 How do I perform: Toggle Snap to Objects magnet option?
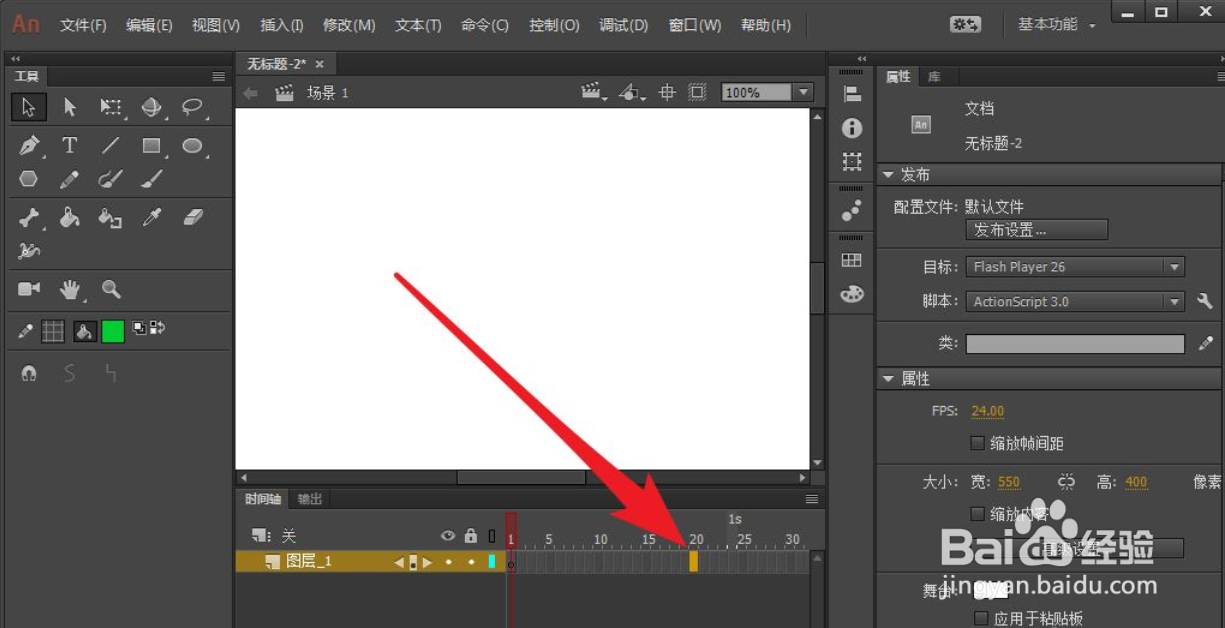click(x=29, y=374)
